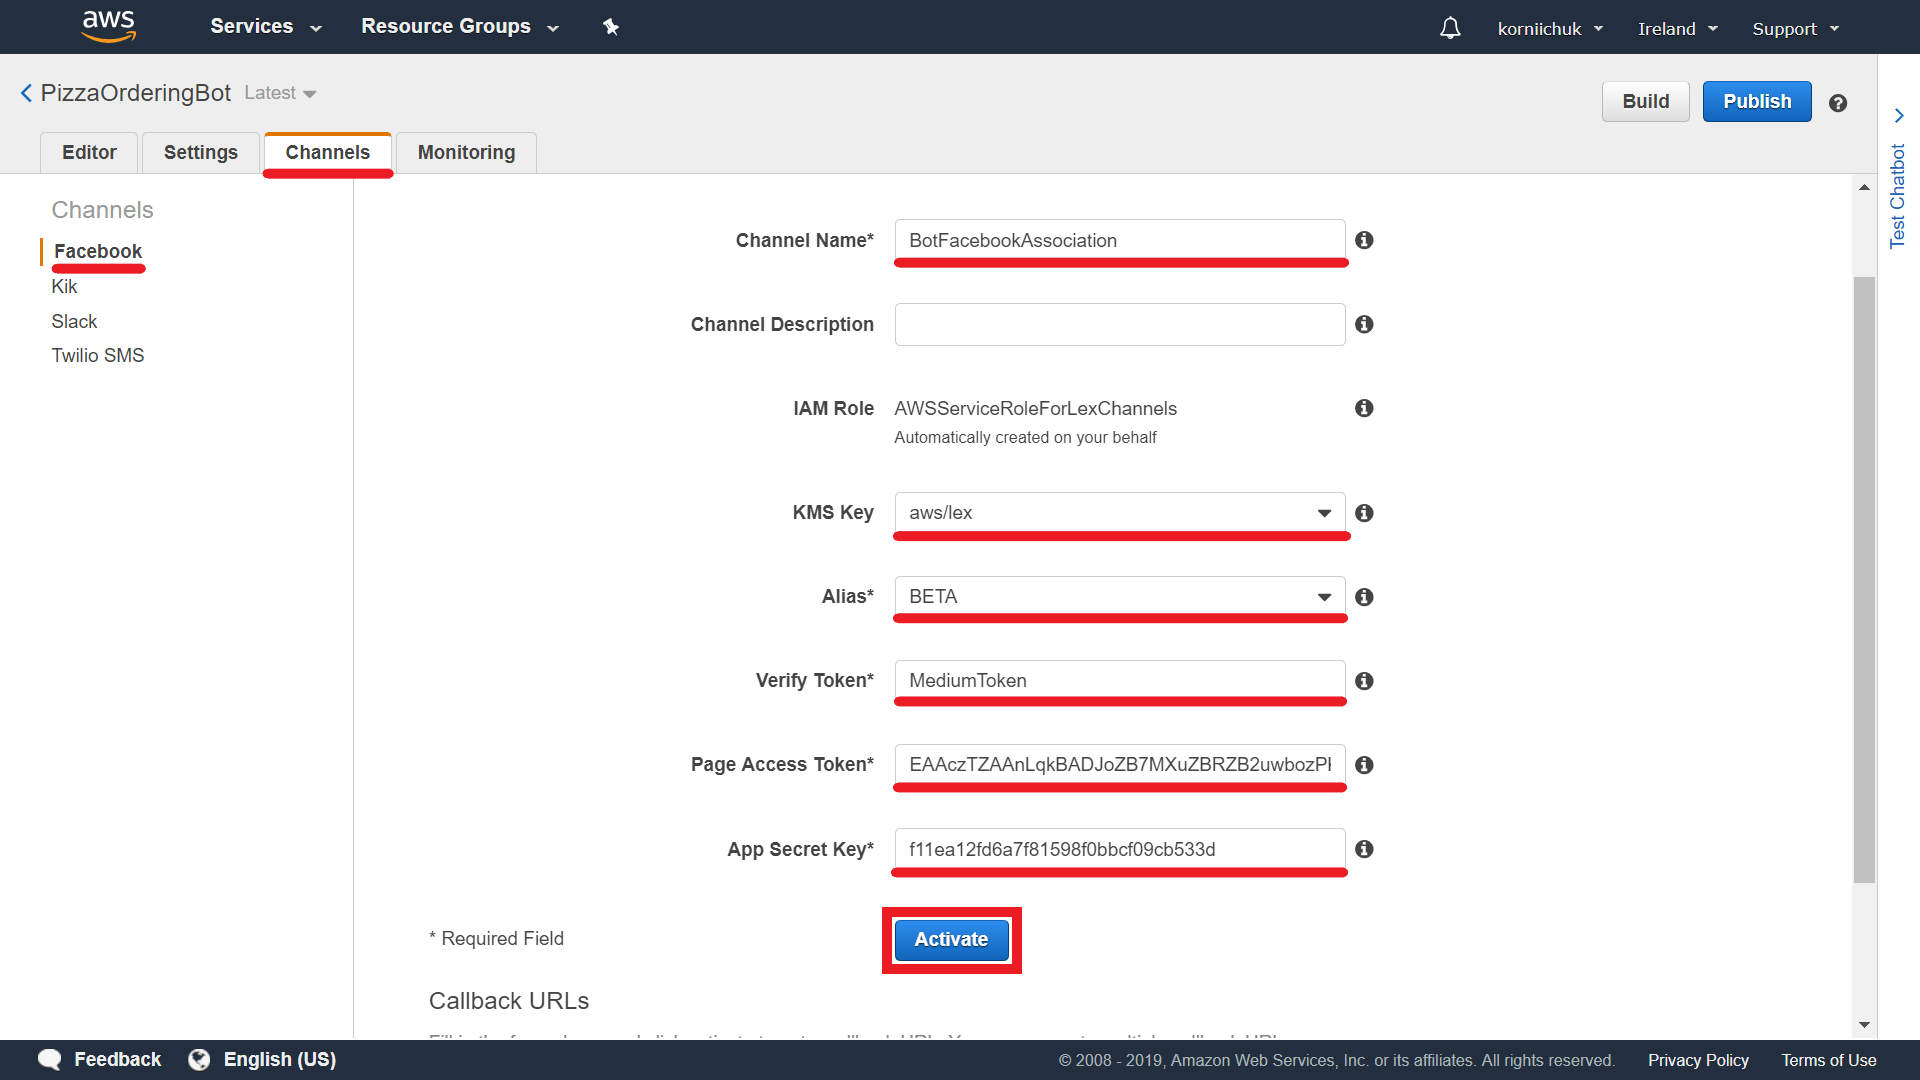Image resolution: width=1920 pixels, height=1080 pixels.
Task: Click the vertical Test Chatbot label
Action: [1897, 197]
